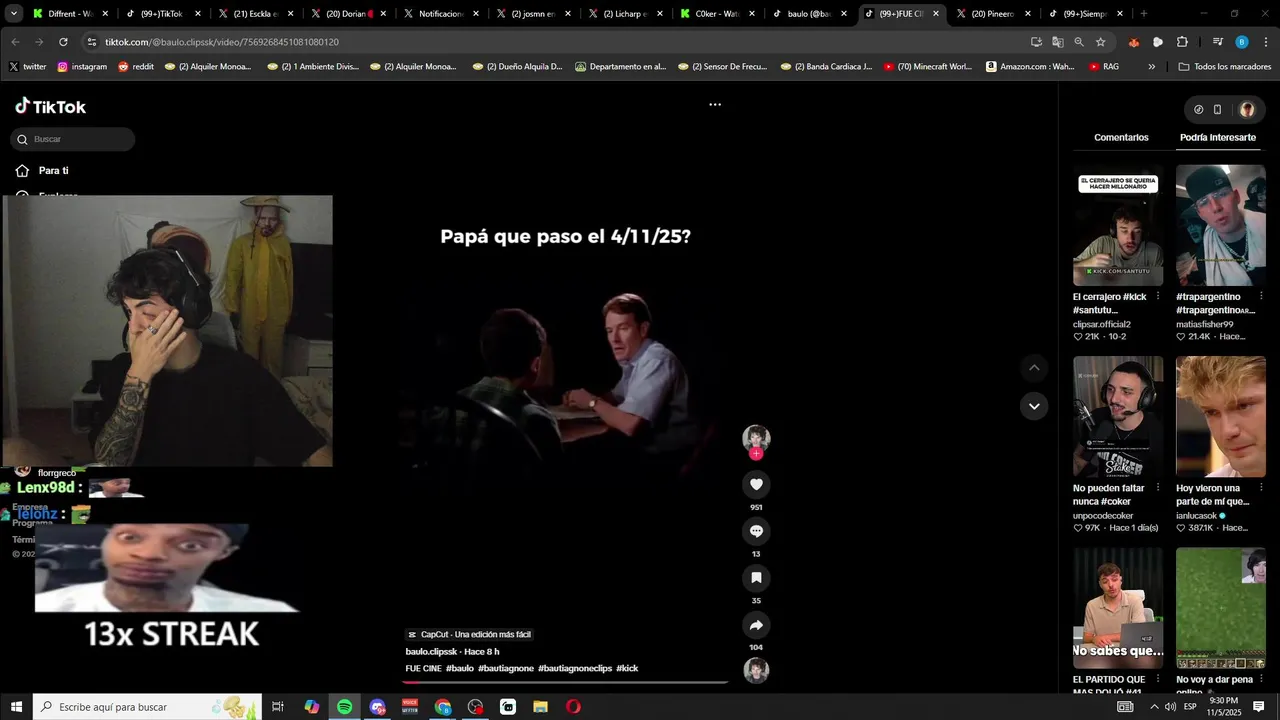Viewport: 1280px width, 720px height.
Task: Open the 'Hoy vieron una parte' video thumbnail
Action: tap(1221, 417)
